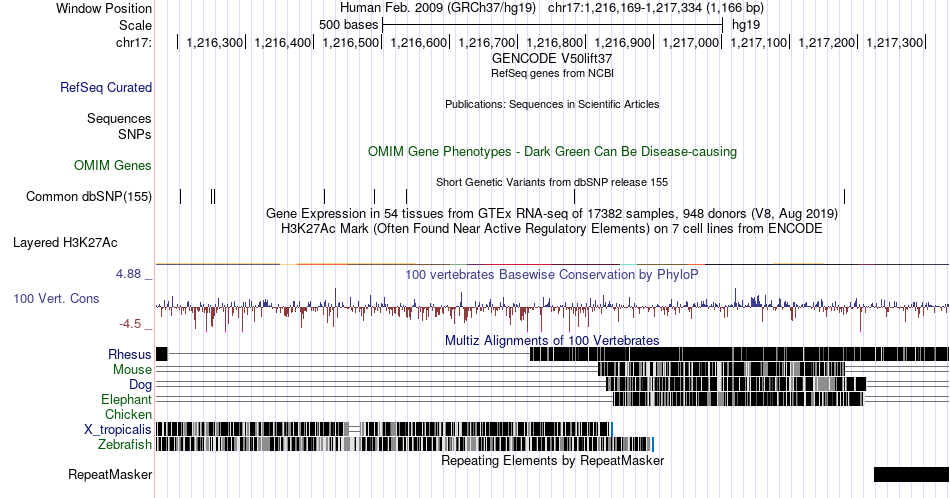The width and height of the screenshot is (950, 498).
Task: Click the Rhesus alignment block row
Action: pyautogui.click(x=553, y=354)
